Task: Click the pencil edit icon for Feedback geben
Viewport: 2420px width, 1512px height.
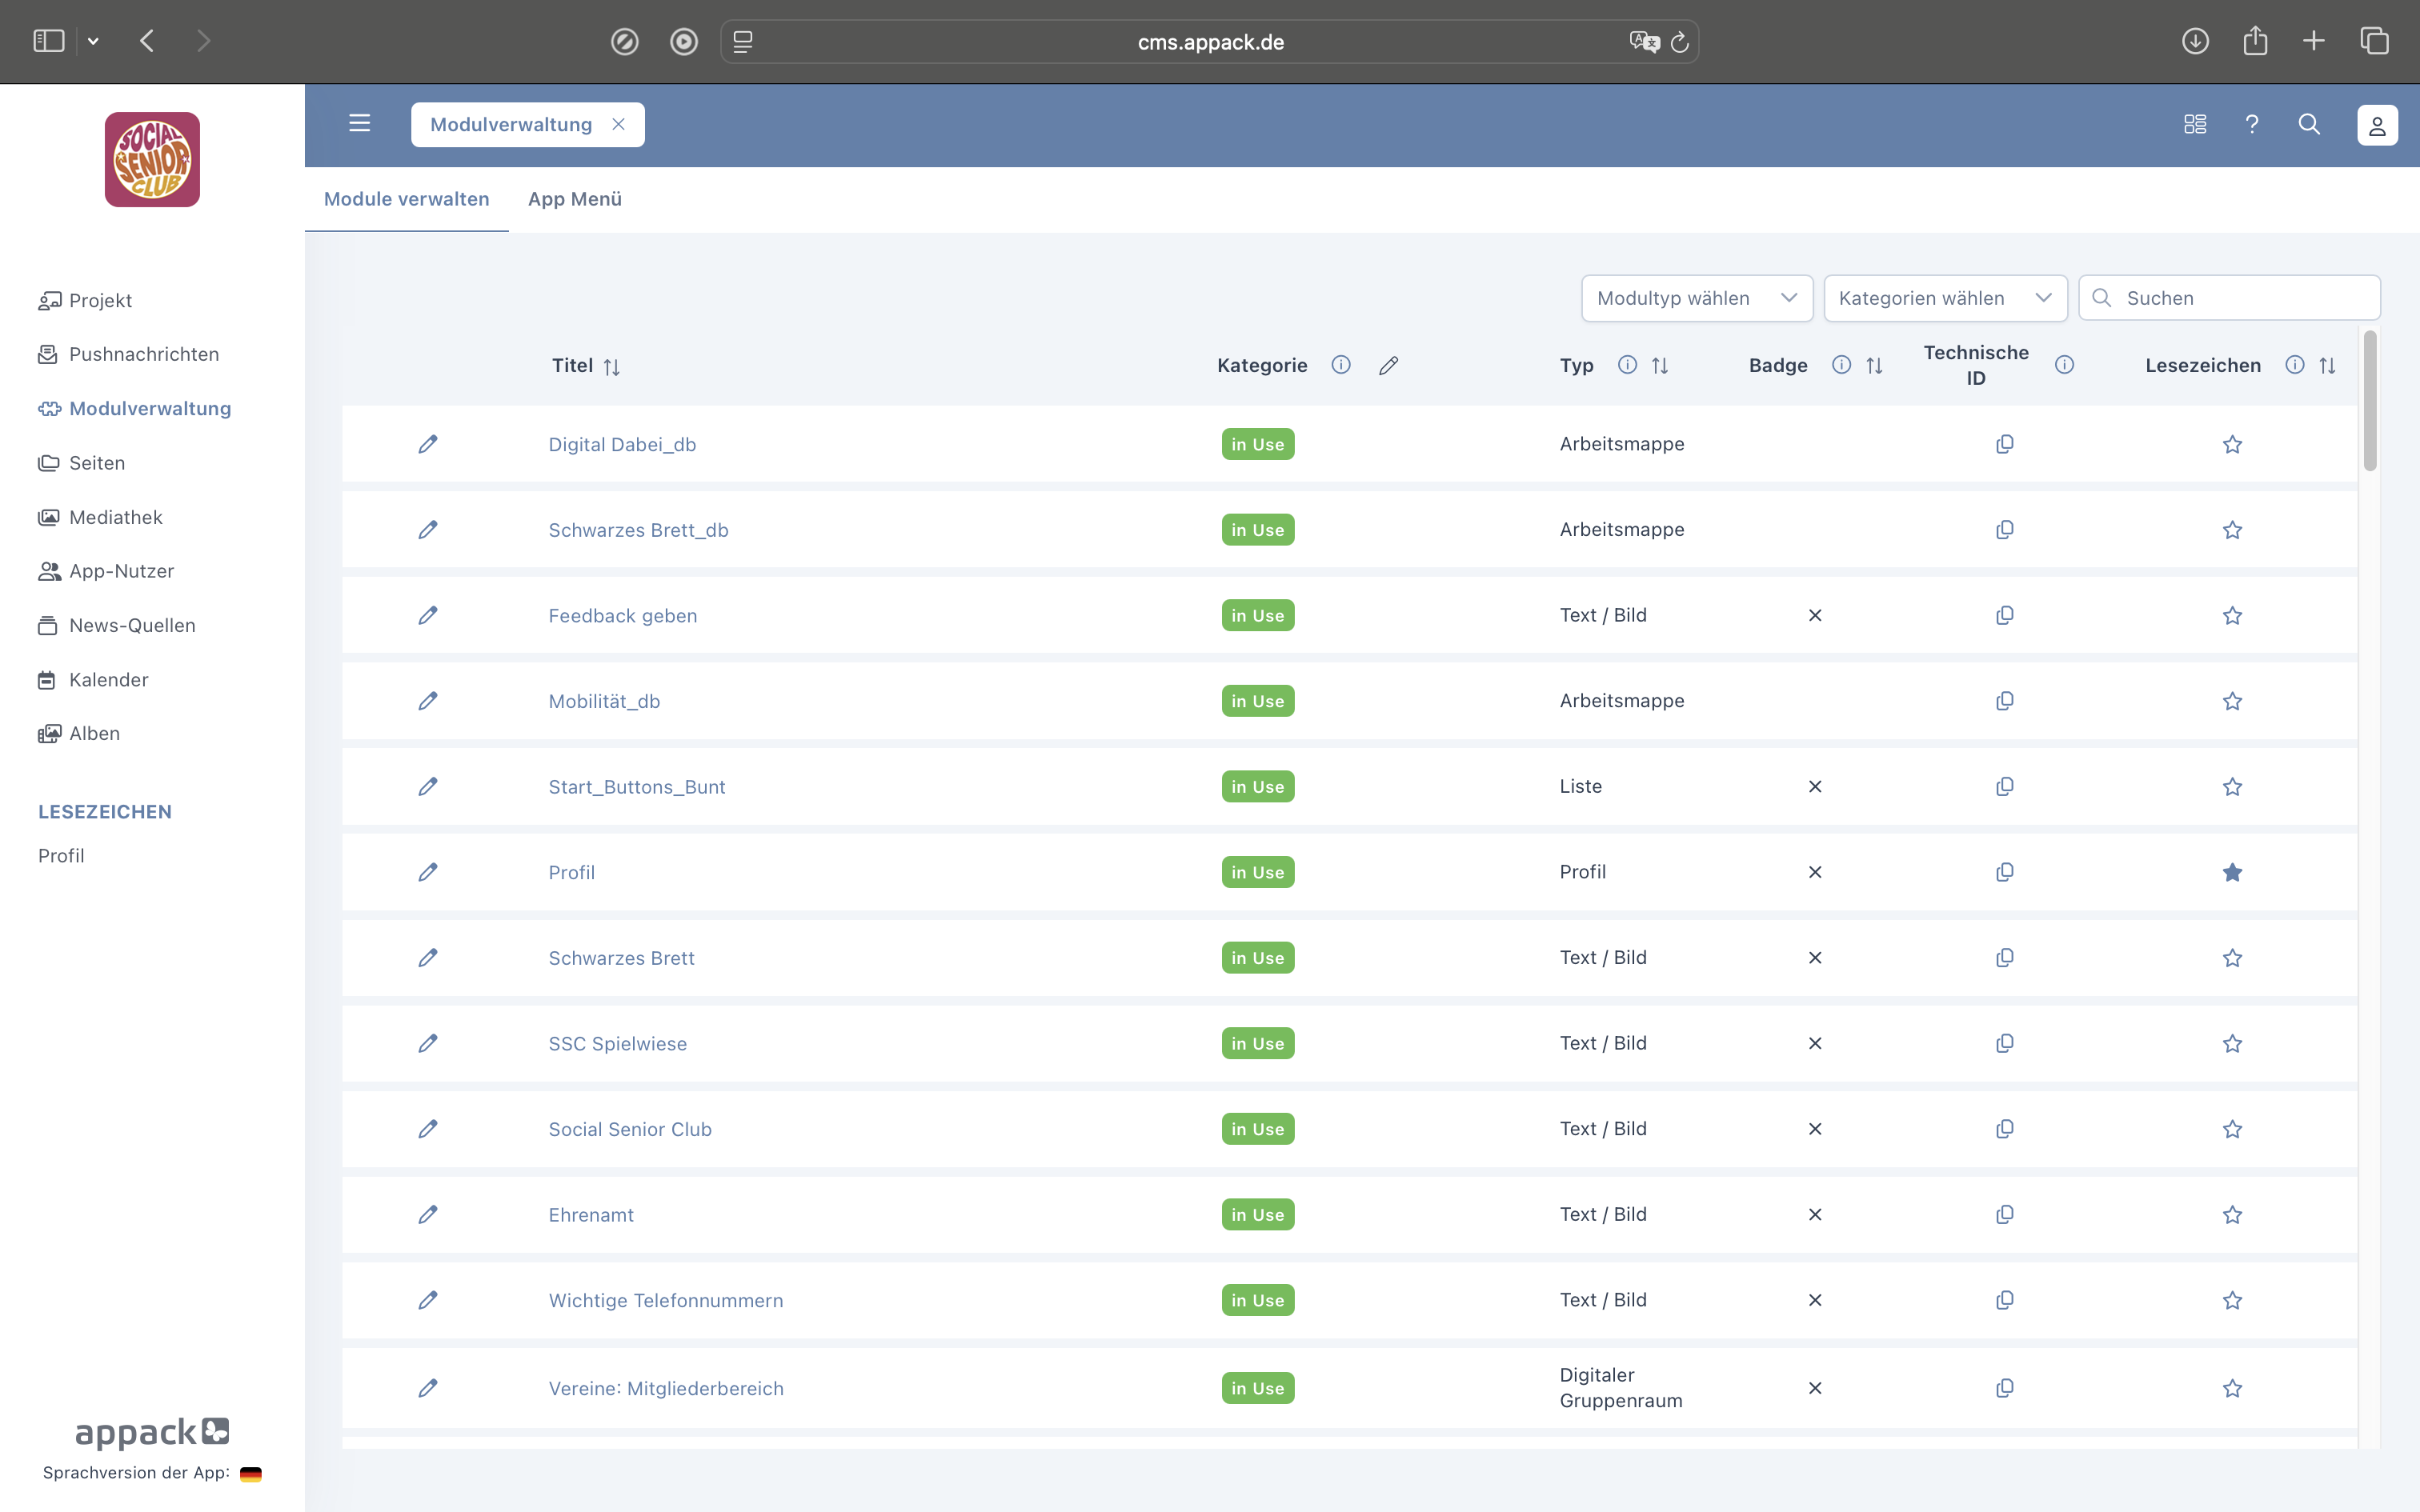Action: tap(427, 615)
